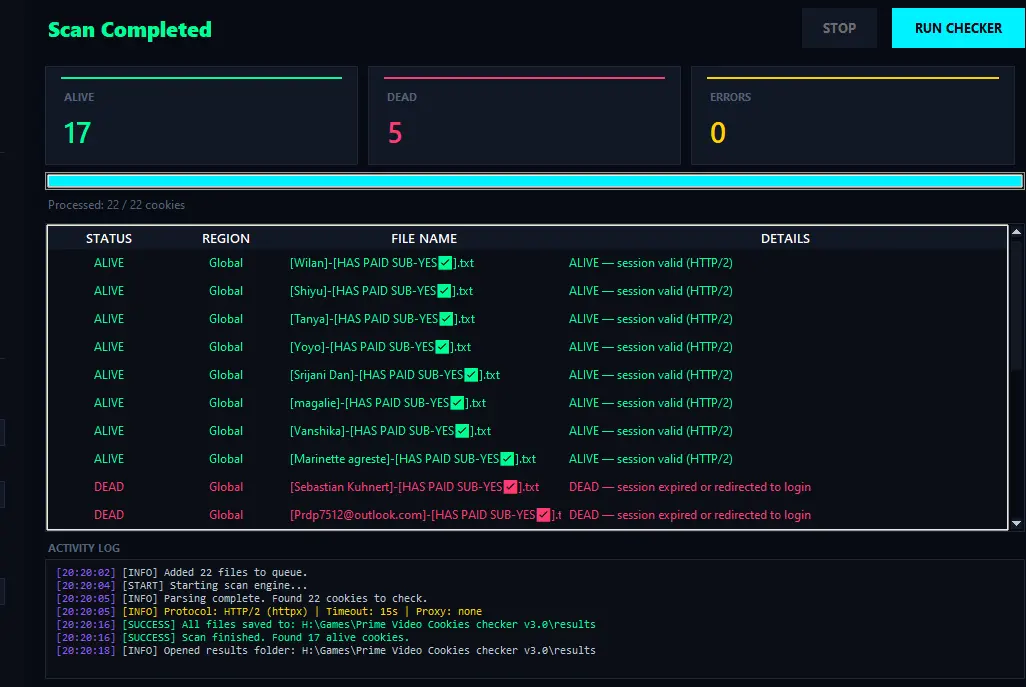Select the [Wilan] cookie file name
Viewport: 1026px width, 687px height.
pos(381,263)
